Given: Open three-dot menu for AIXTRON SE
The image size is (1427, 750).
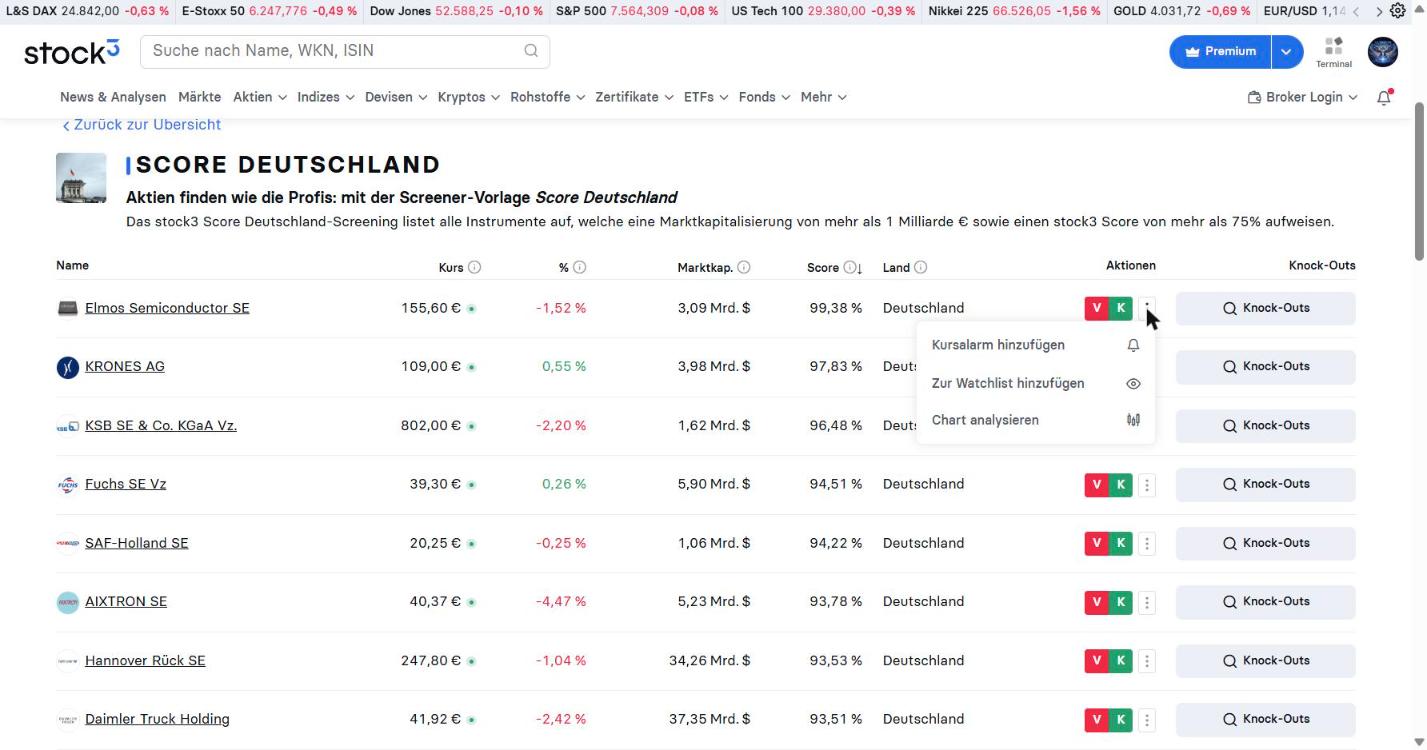Looking at the screenshot, I should [x=1147, y=602].
